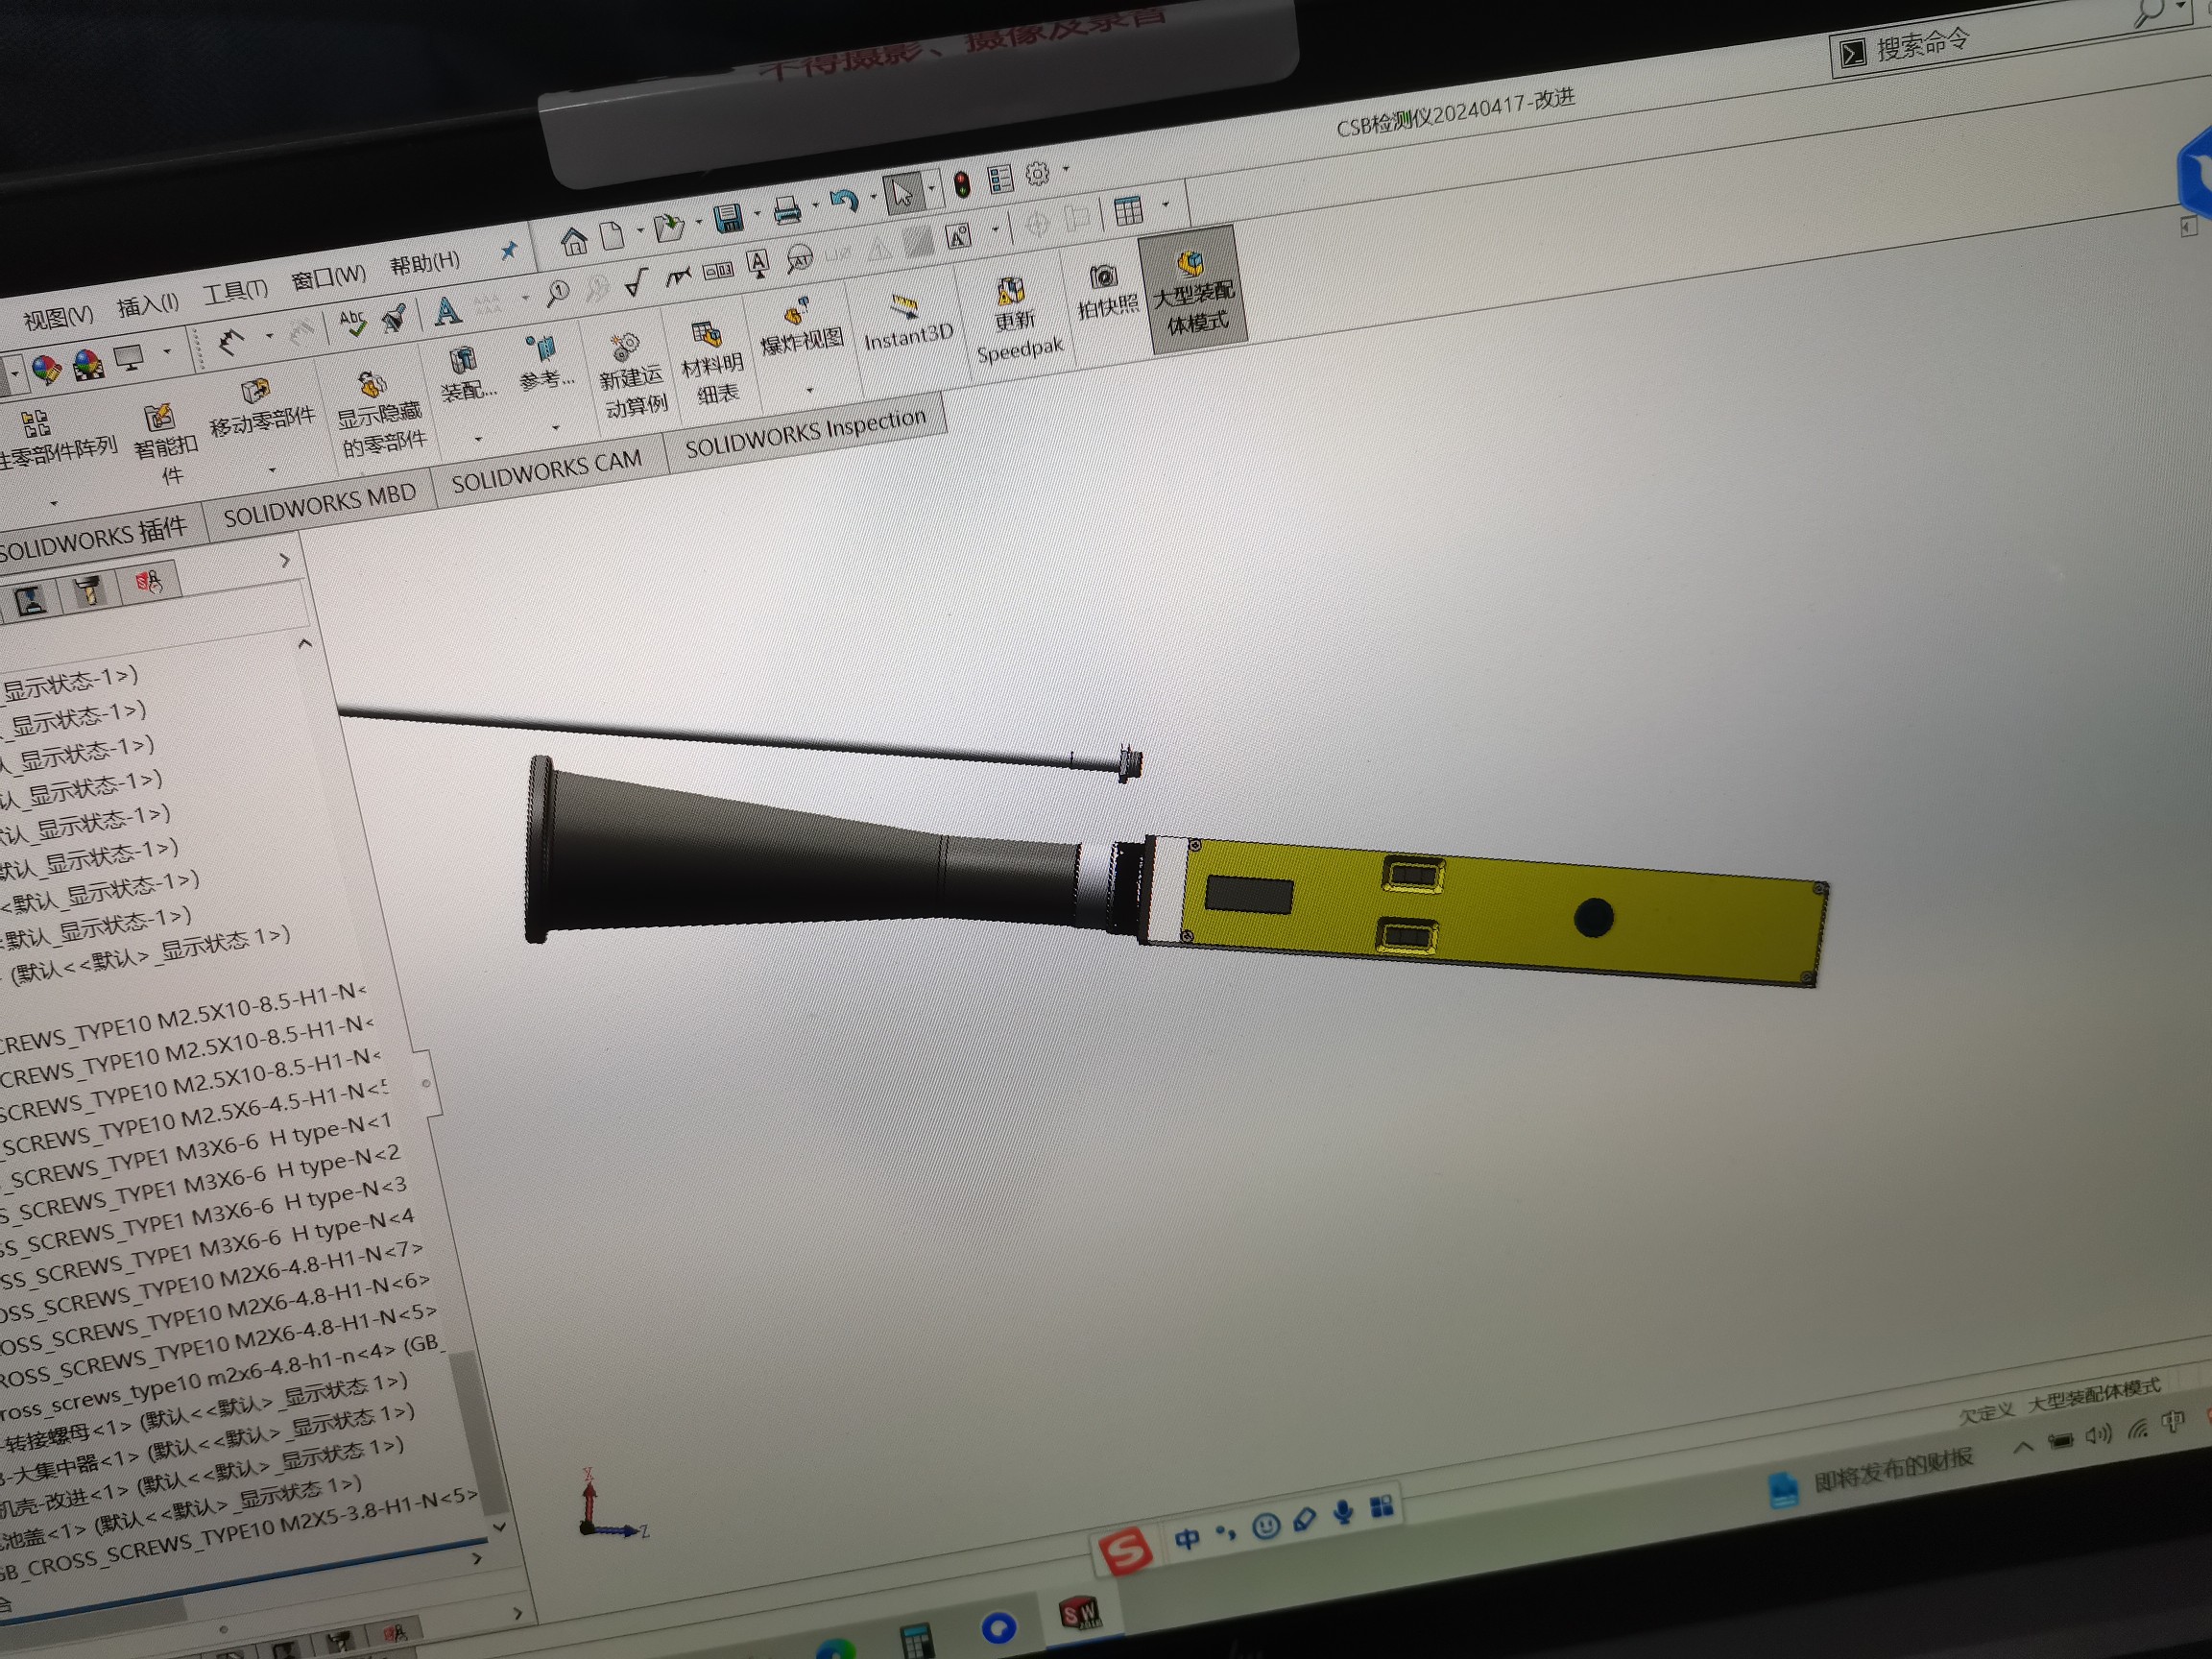
Task: Expand Reference Geometry (参考...) dropdown arrow
Action: (x=556, y=427)
